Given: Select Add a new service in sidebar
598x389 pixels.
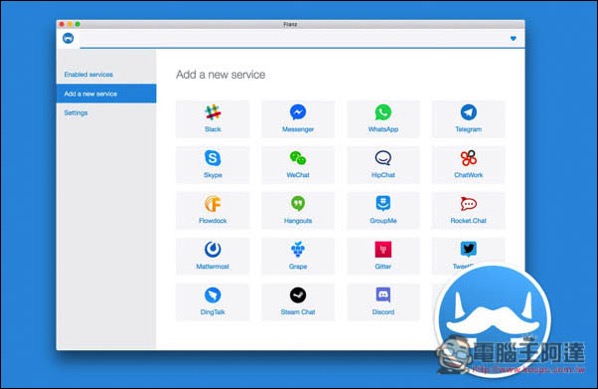Looking at the screenshot, I should point(106,94).
